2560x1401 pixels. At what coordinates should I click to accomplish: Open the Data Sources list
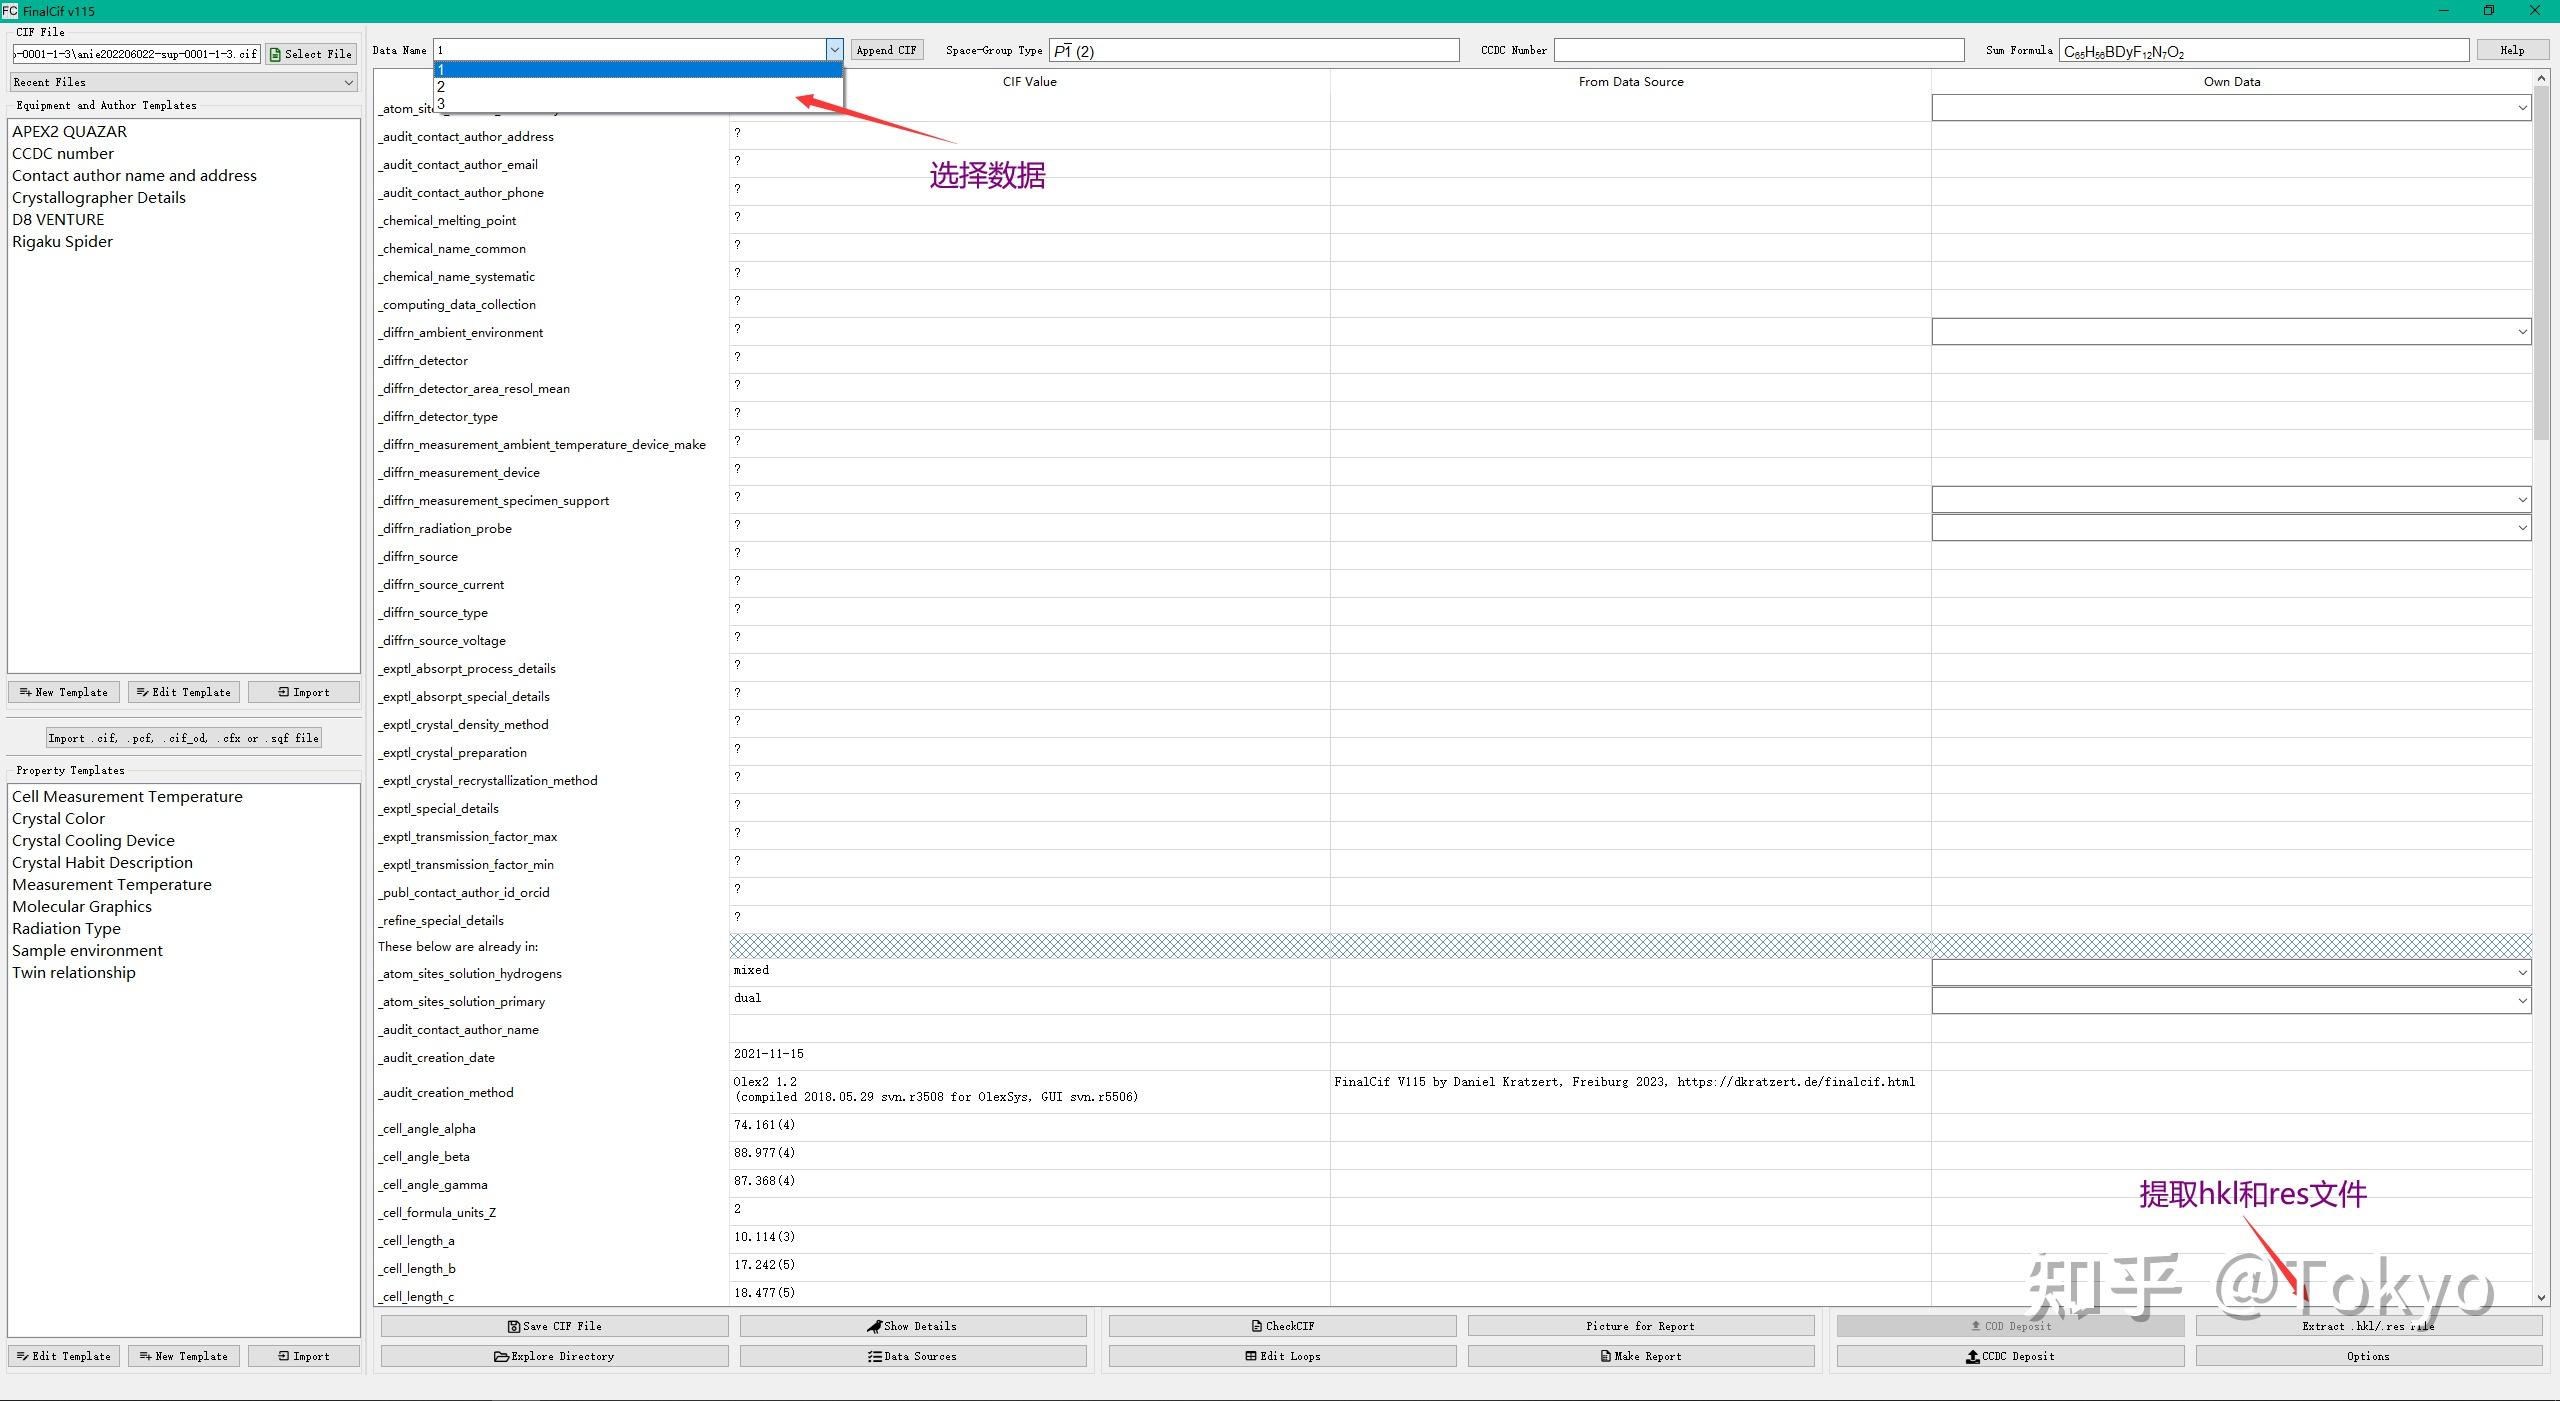coord(912,1356)
